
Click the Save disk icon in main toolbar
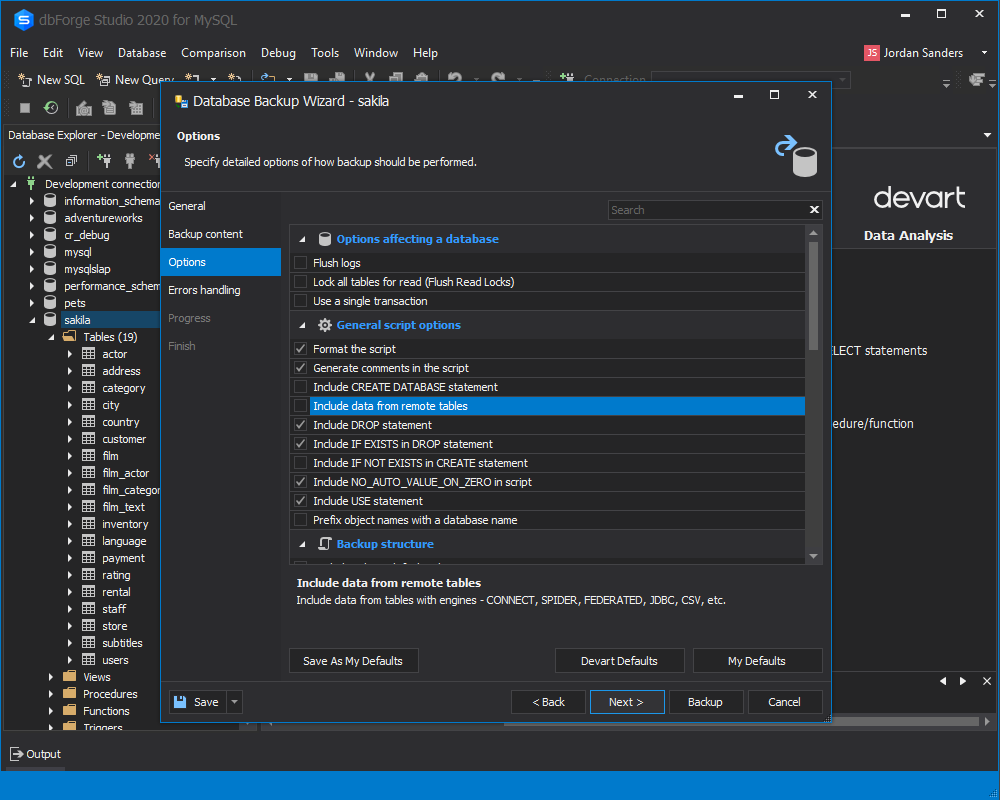(x=311, y=79)
